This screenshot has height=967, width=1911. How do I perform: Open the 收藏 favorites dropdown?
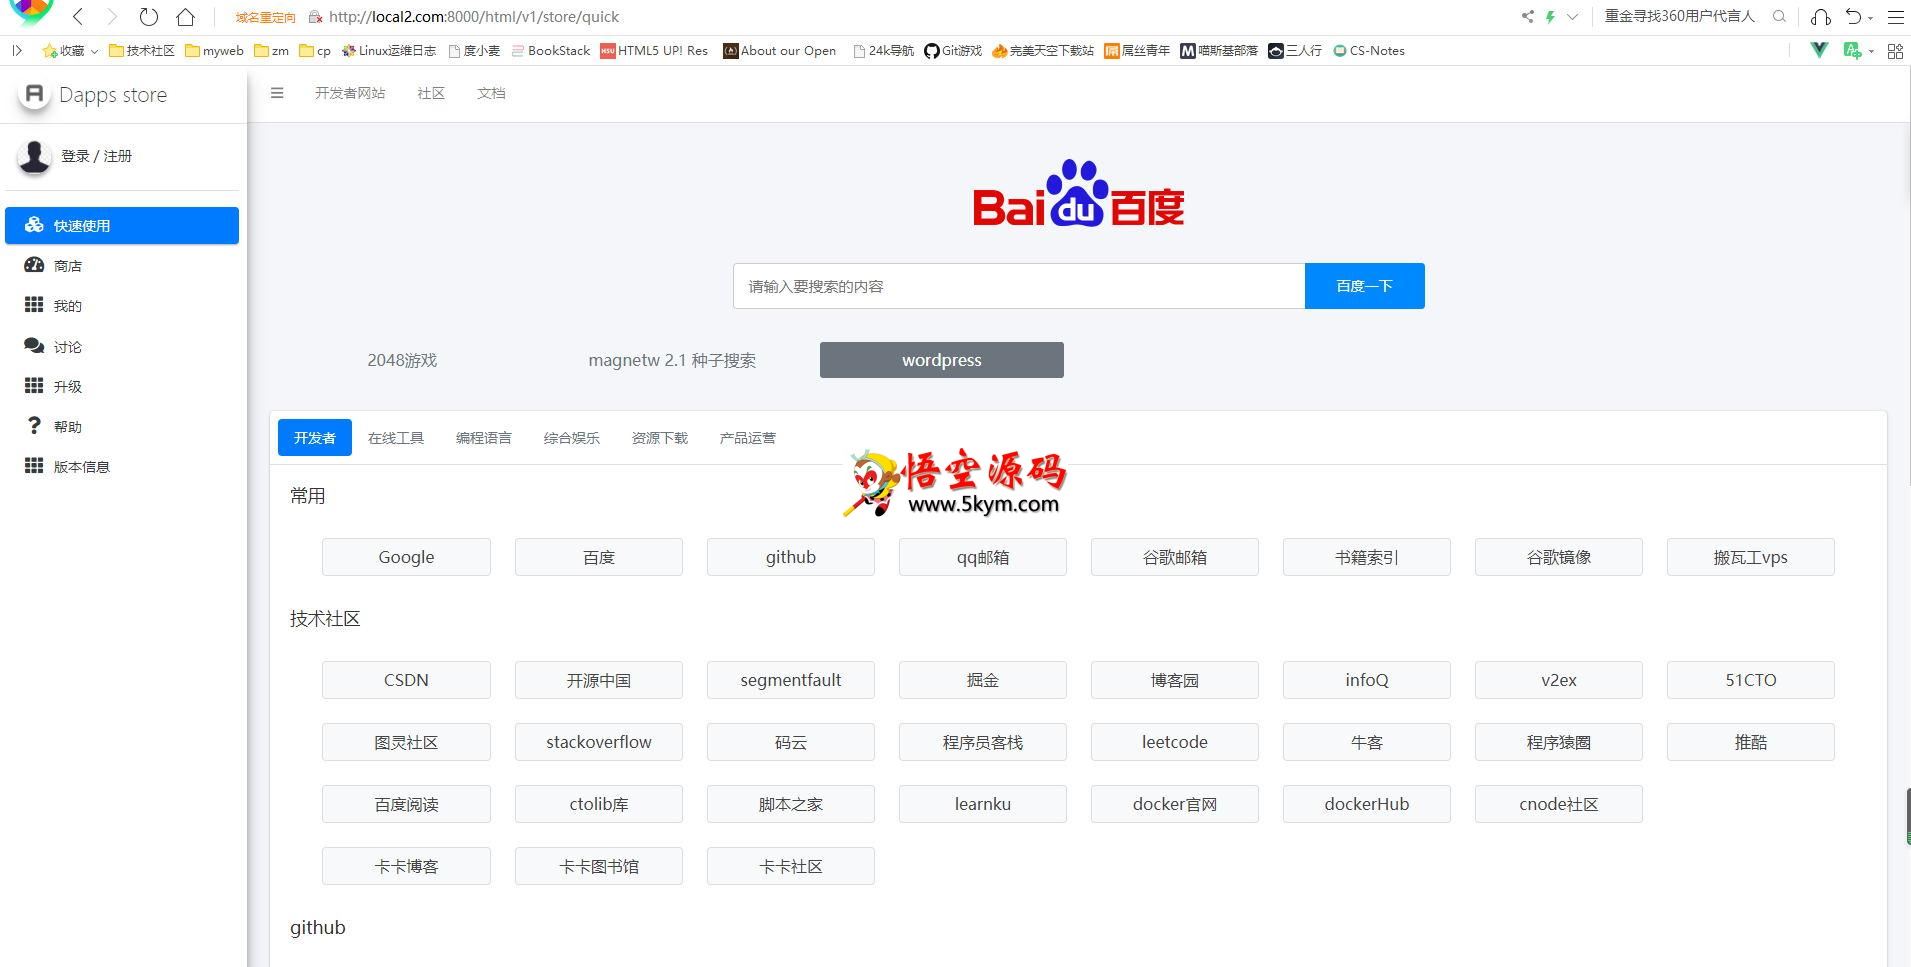pyautogui.click(x=70, y=50)
